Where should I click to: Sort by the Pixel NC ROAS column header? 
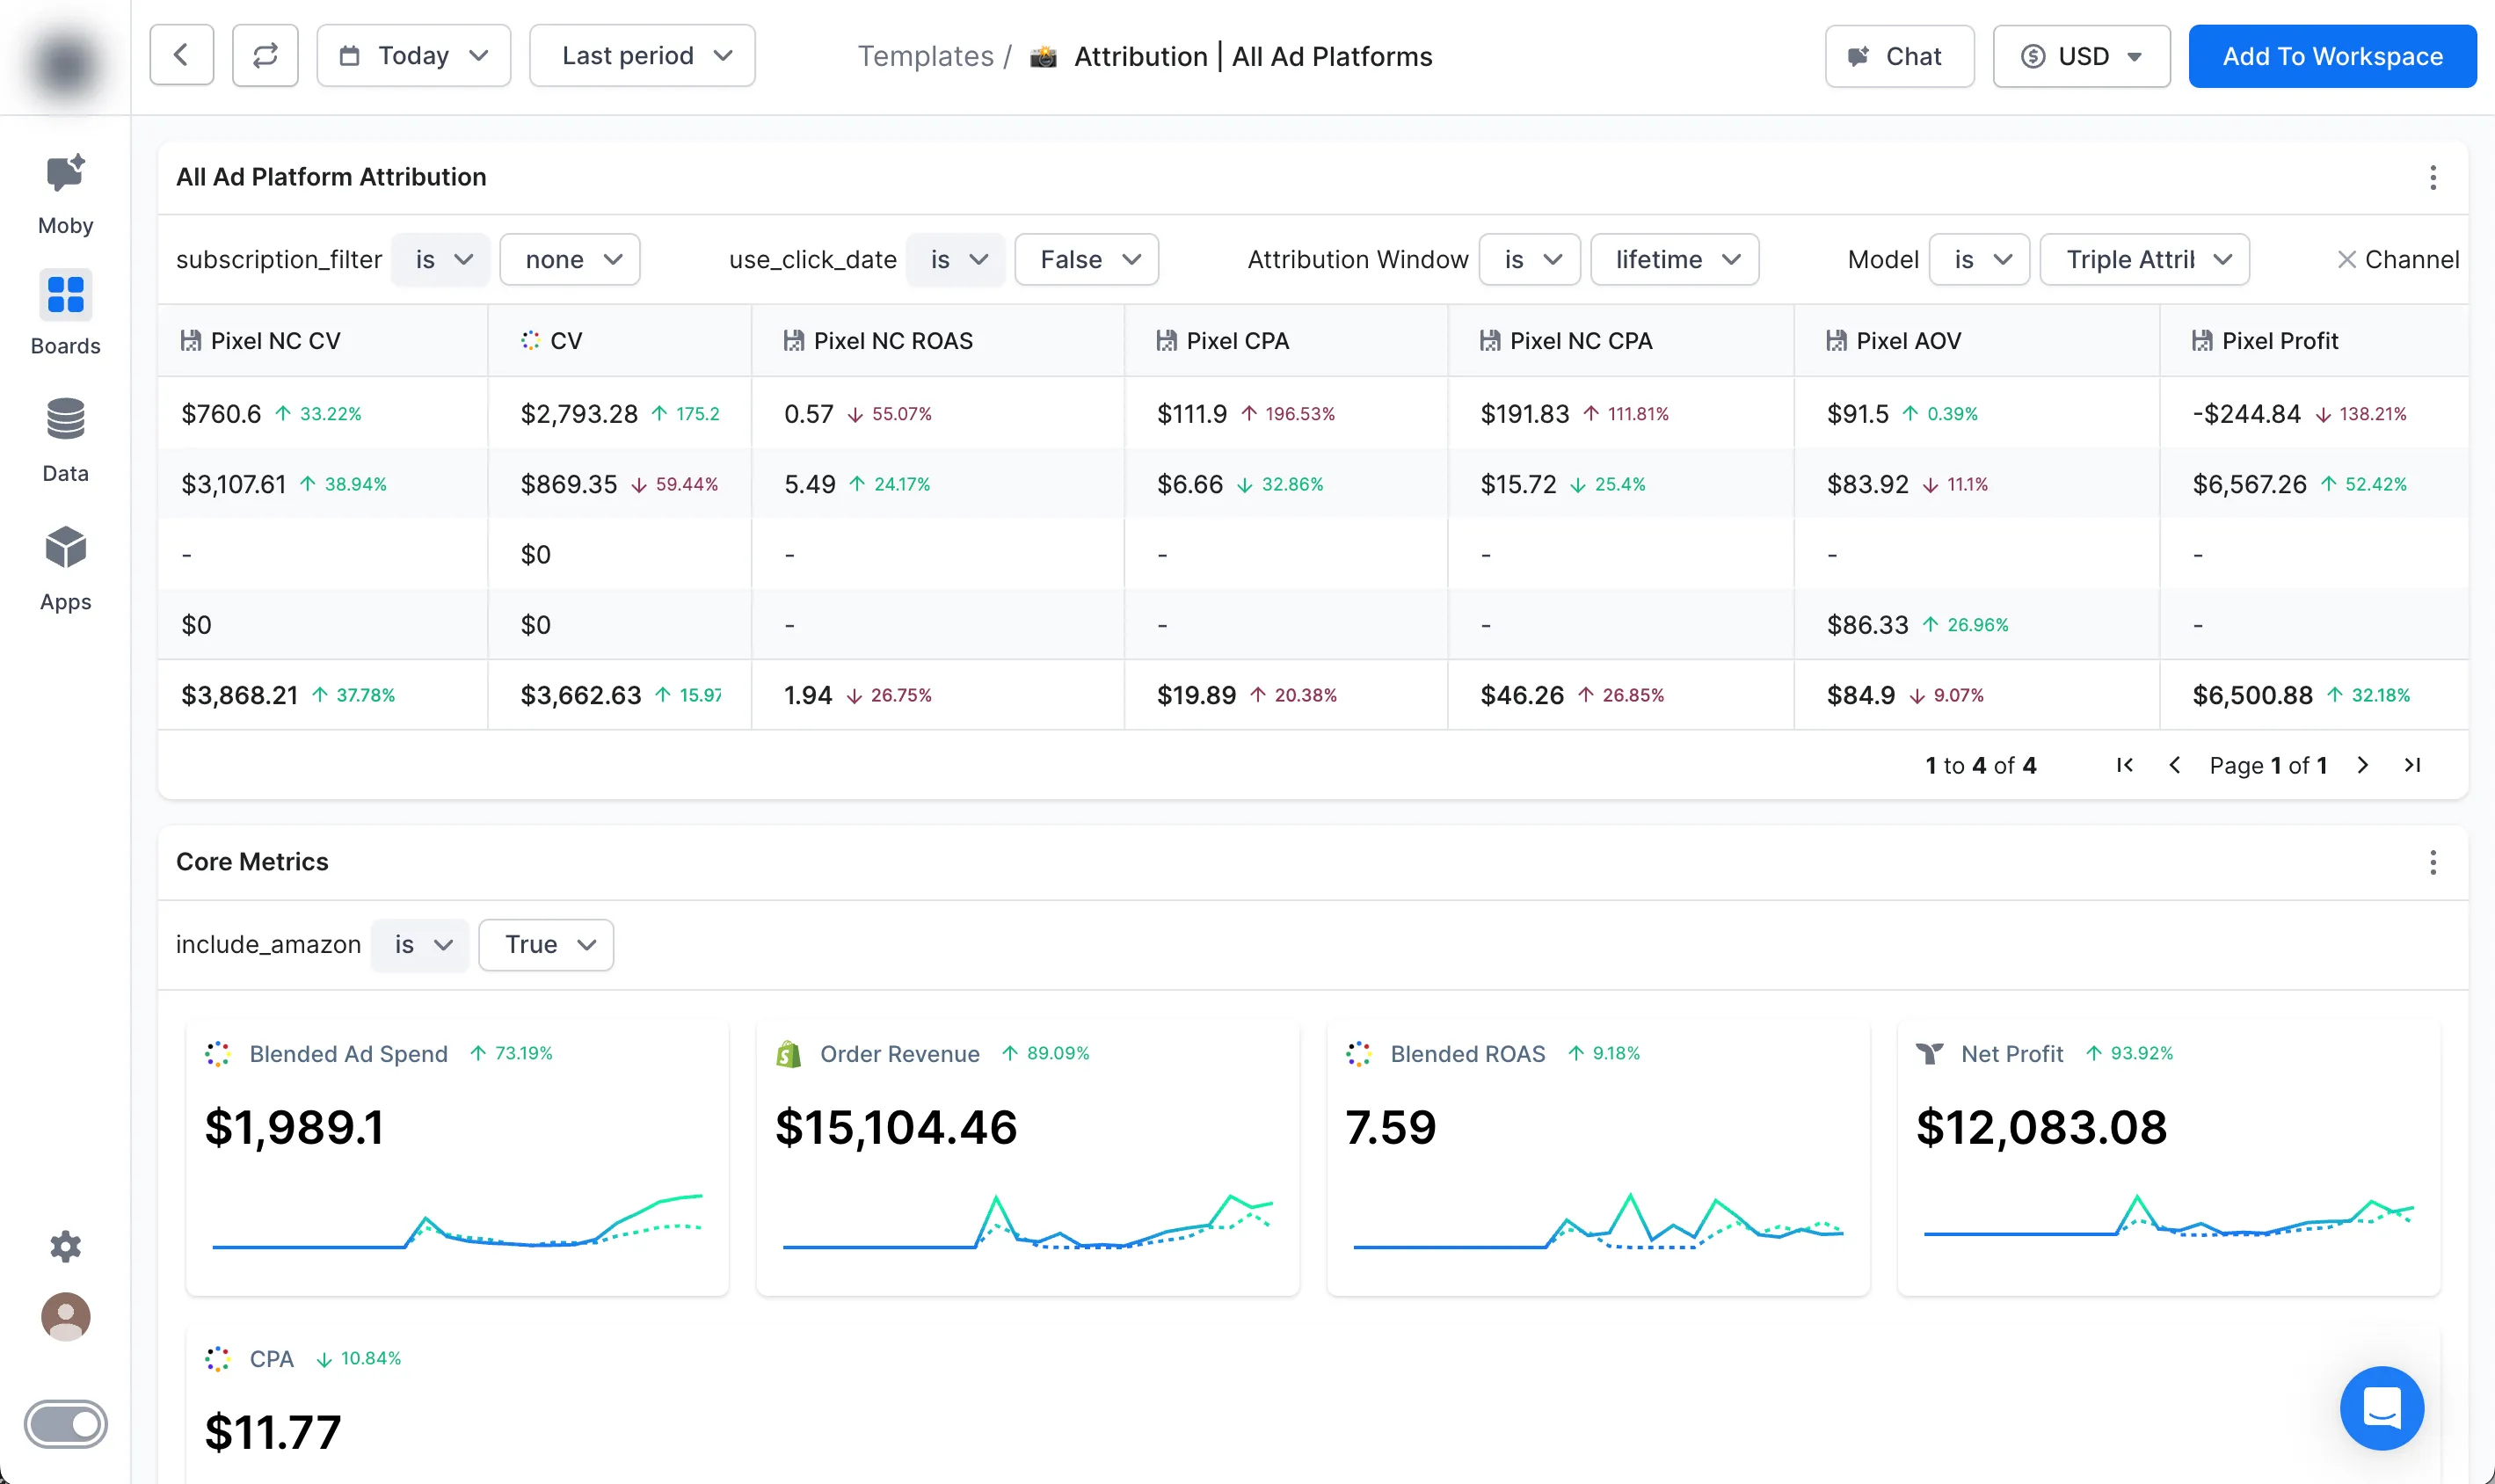pos(892,341)
